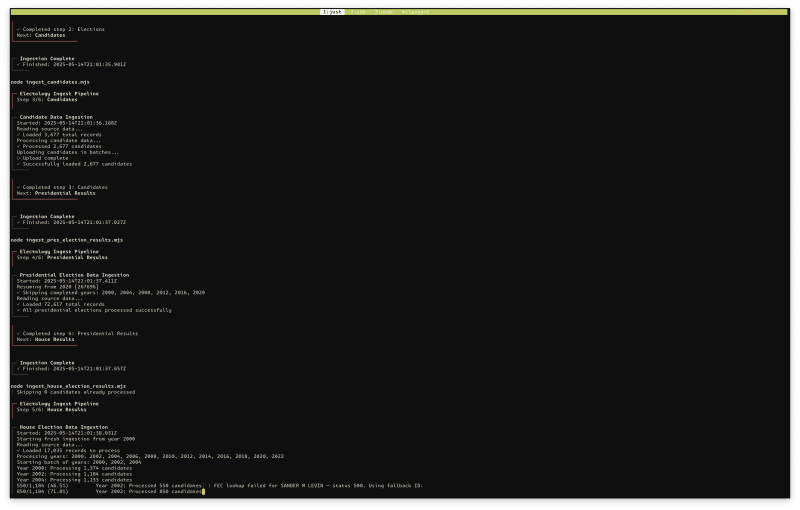Click 'Year 2002: Processed 850 candidates' line
Viewport: 800px width, 510px height.
coord(148,492)
